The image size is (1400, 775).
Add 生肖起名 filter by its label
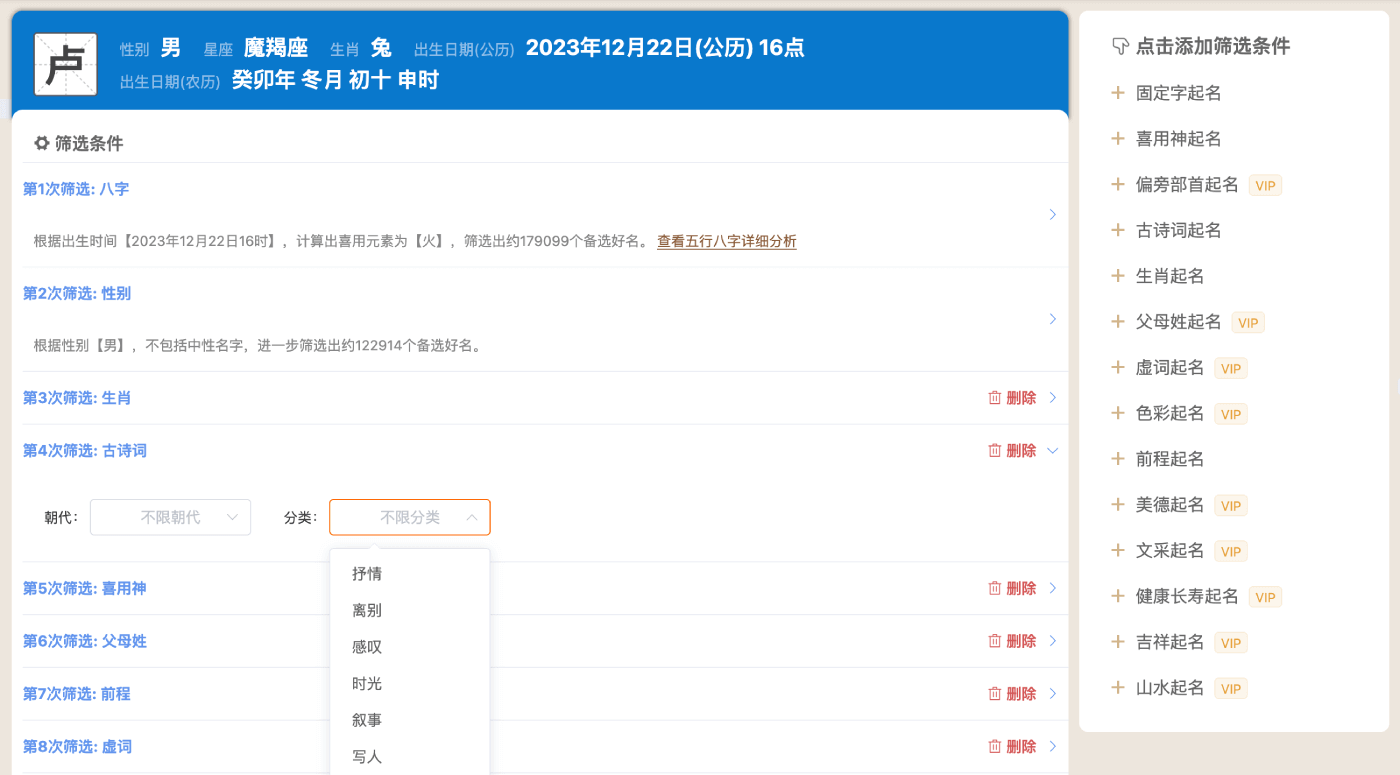tap(1170, 276)
